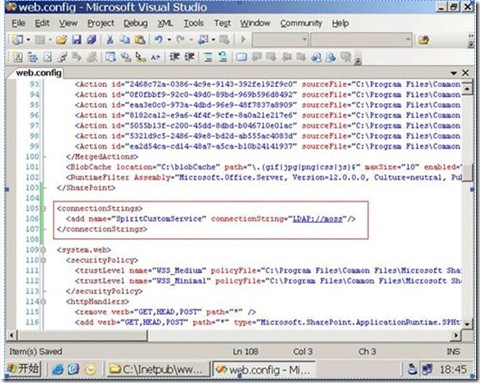480x383 pixels.
Task: Click web.config - Mi... taskbar button
Action: point(263,369)
